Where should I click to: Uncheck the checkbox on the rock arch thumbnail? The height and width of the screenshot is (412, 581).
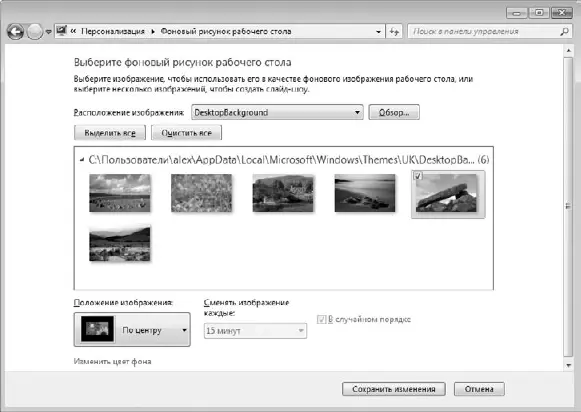pos(418,176)
